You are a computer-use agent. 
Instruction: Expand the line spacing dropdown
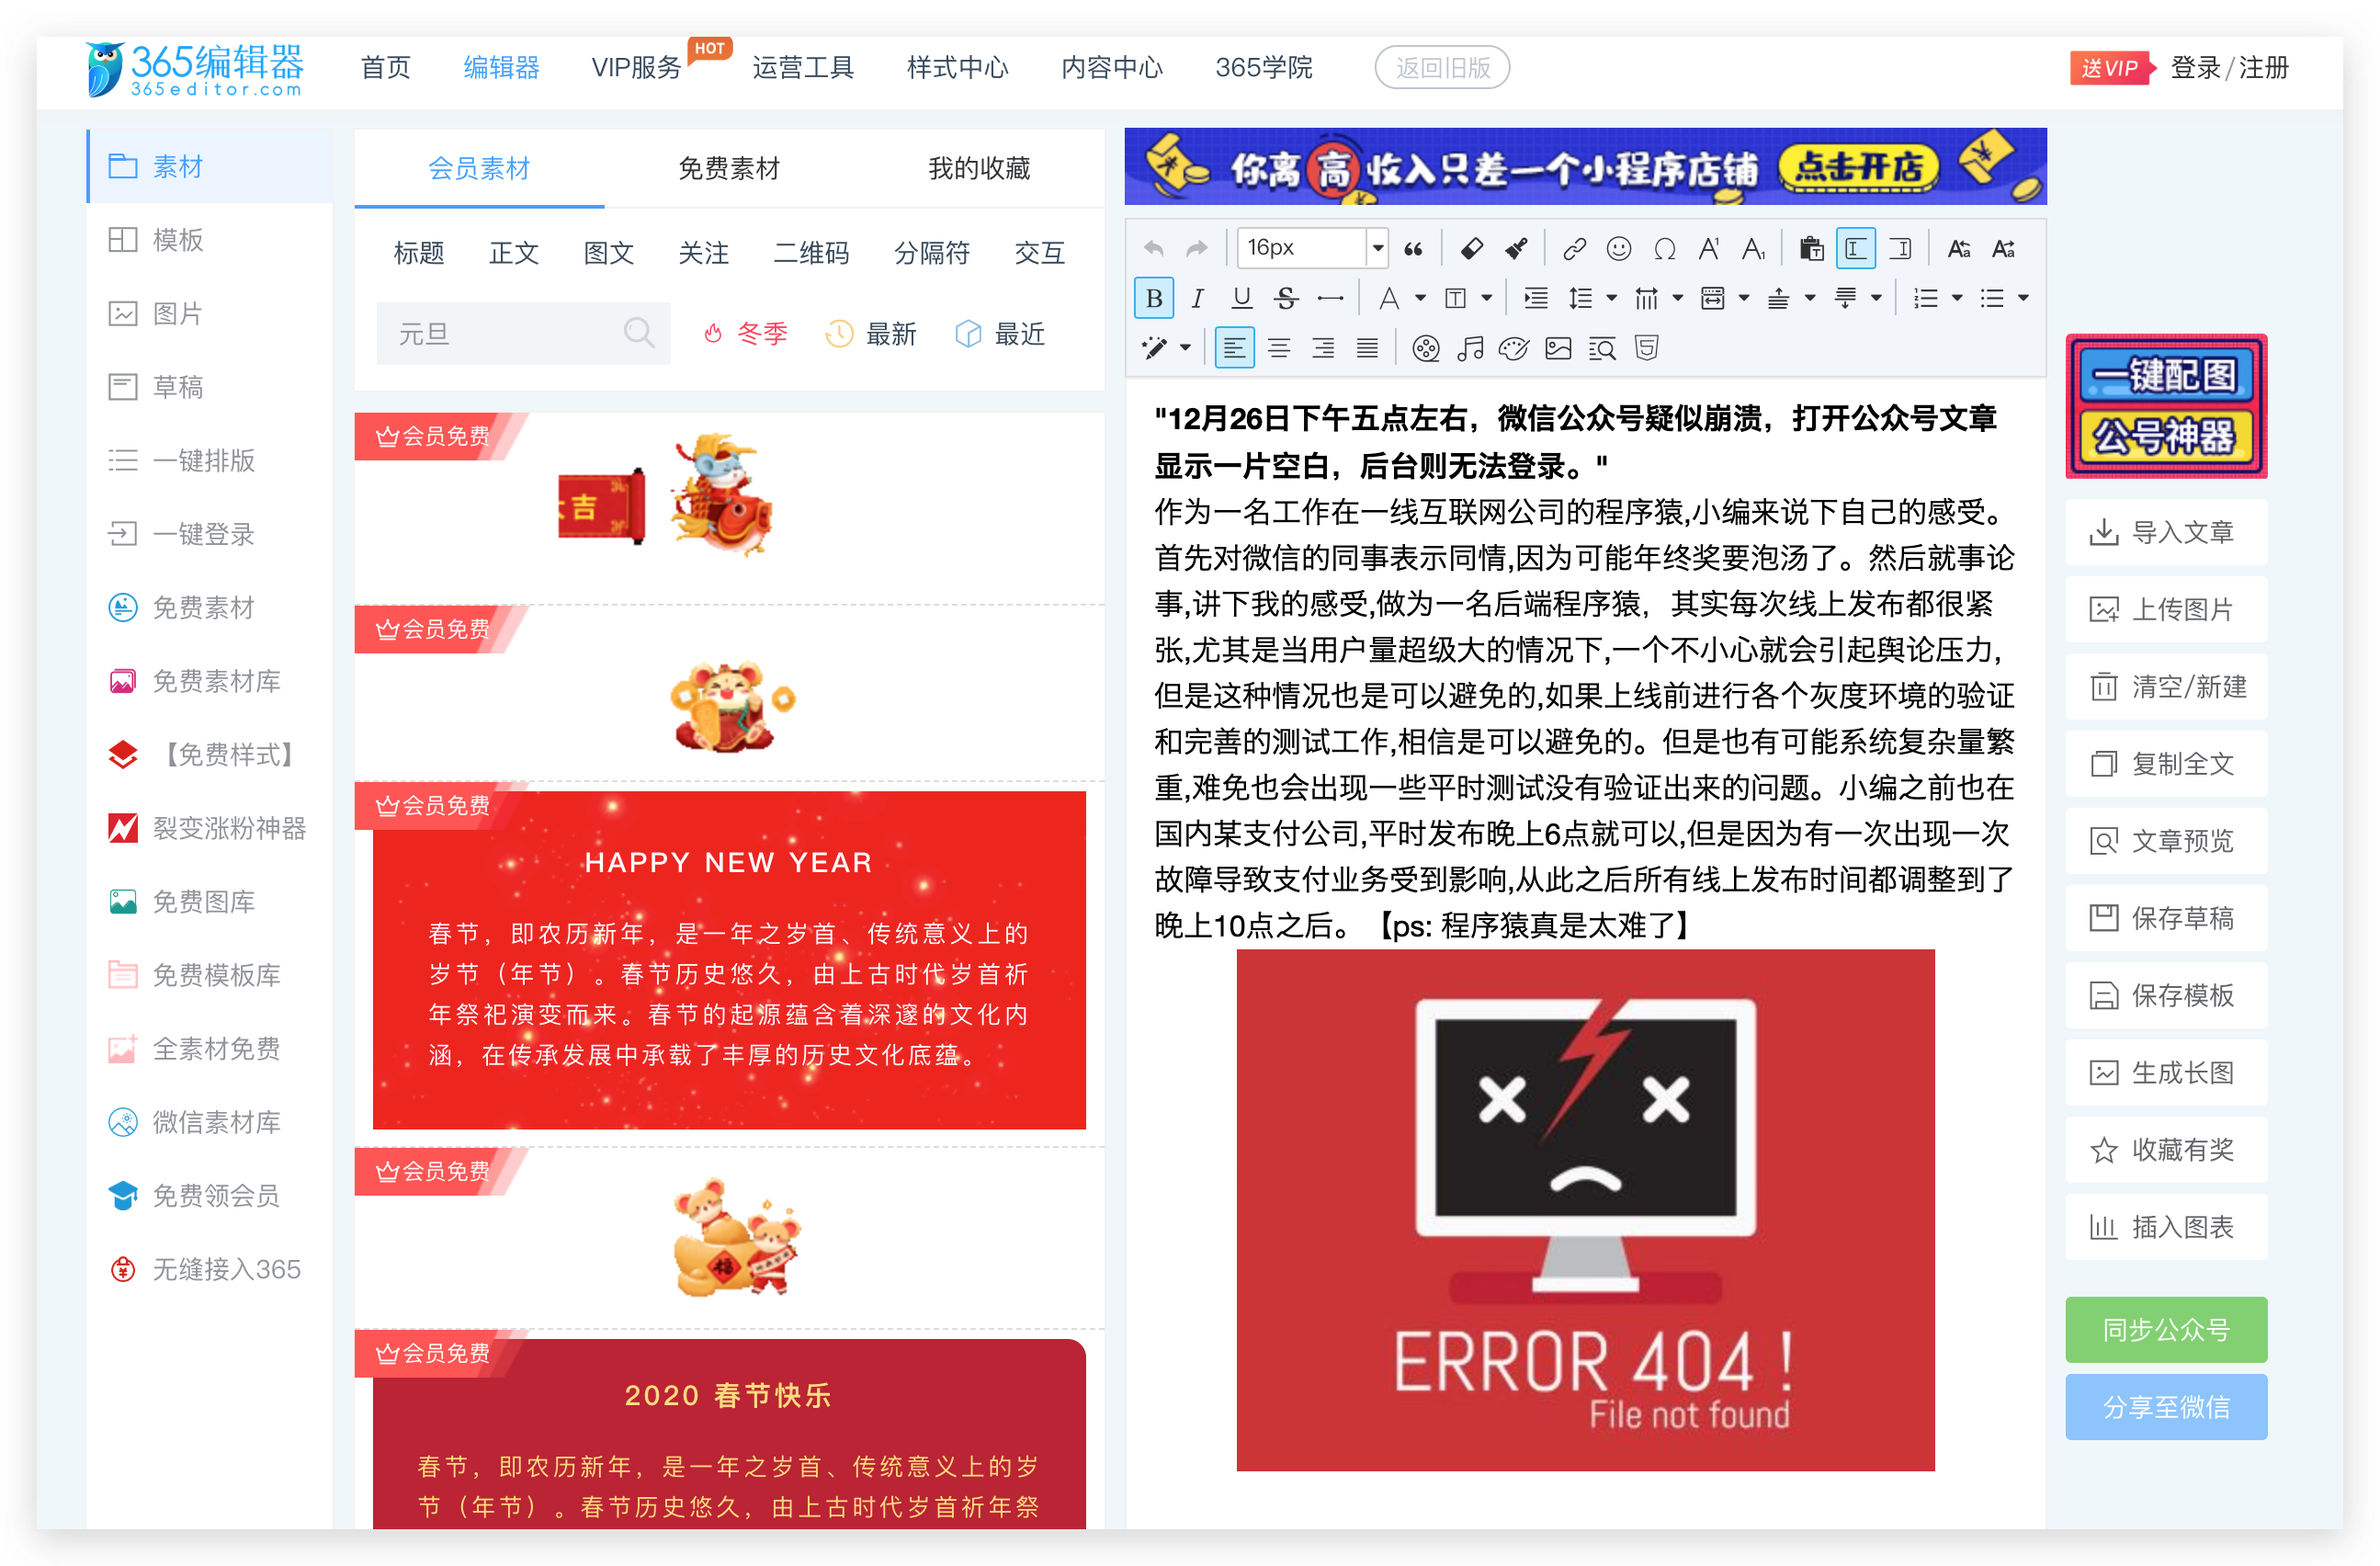coord(1611,298)
